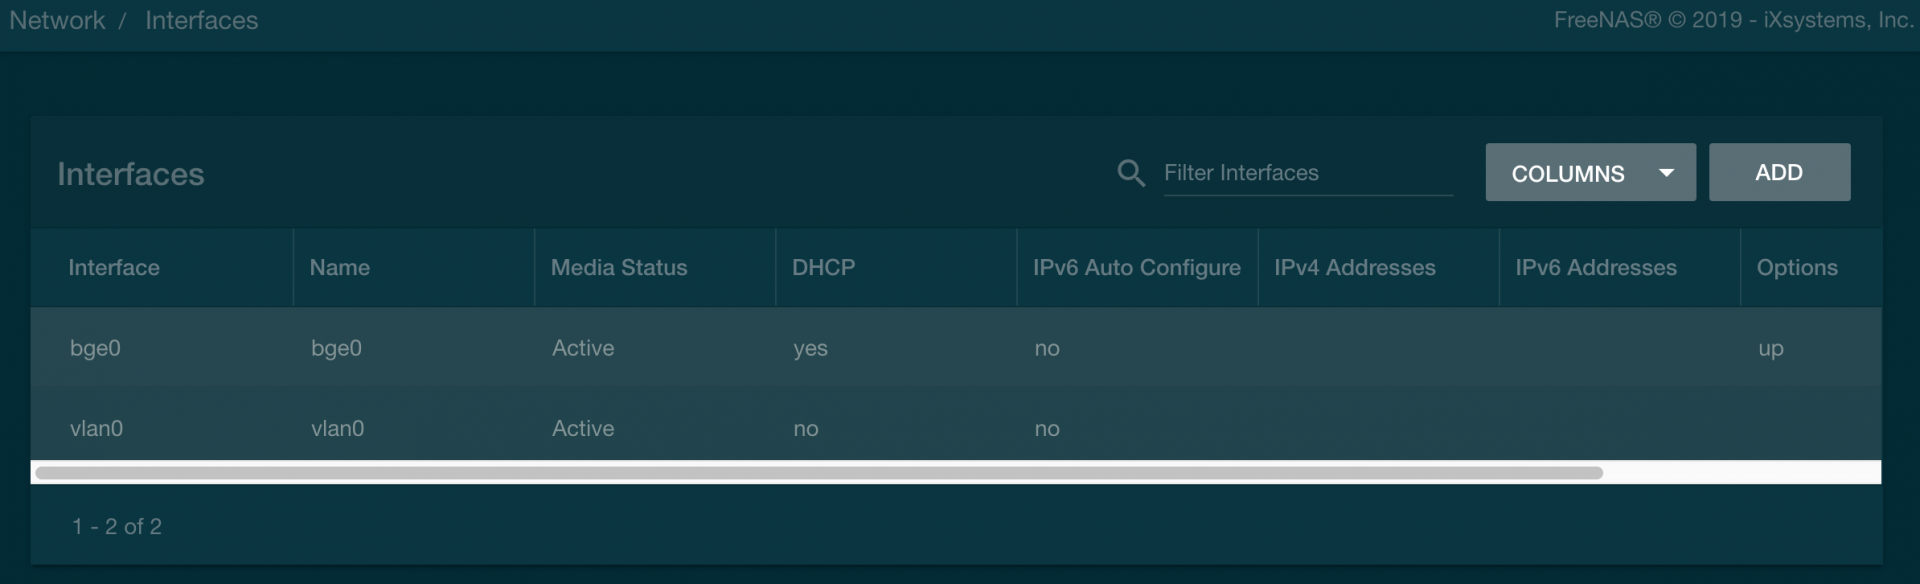1920x584 pixels.
Task: Click the Network breadcrumb link
Action: click(57, 20)
